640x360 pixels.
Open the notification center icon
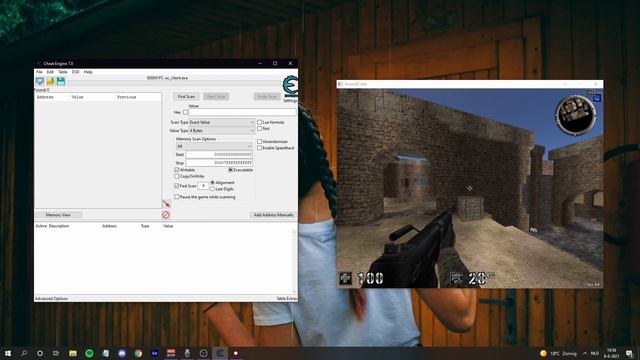tap(629, 353)
